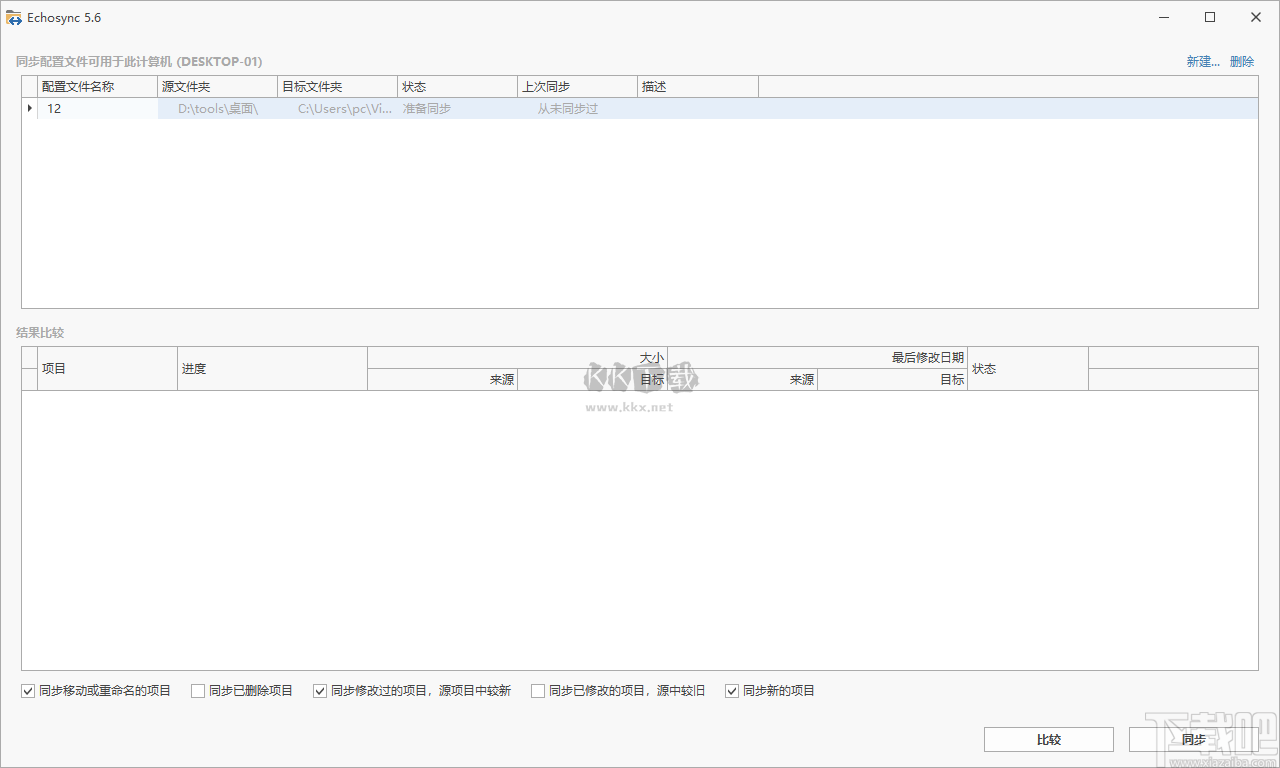Image resolution: width=1280 pixels, height=768 pixels.
Task: Toggle 同步修改过的项目，源项目中较新
Action: click(x=319, y=690)
